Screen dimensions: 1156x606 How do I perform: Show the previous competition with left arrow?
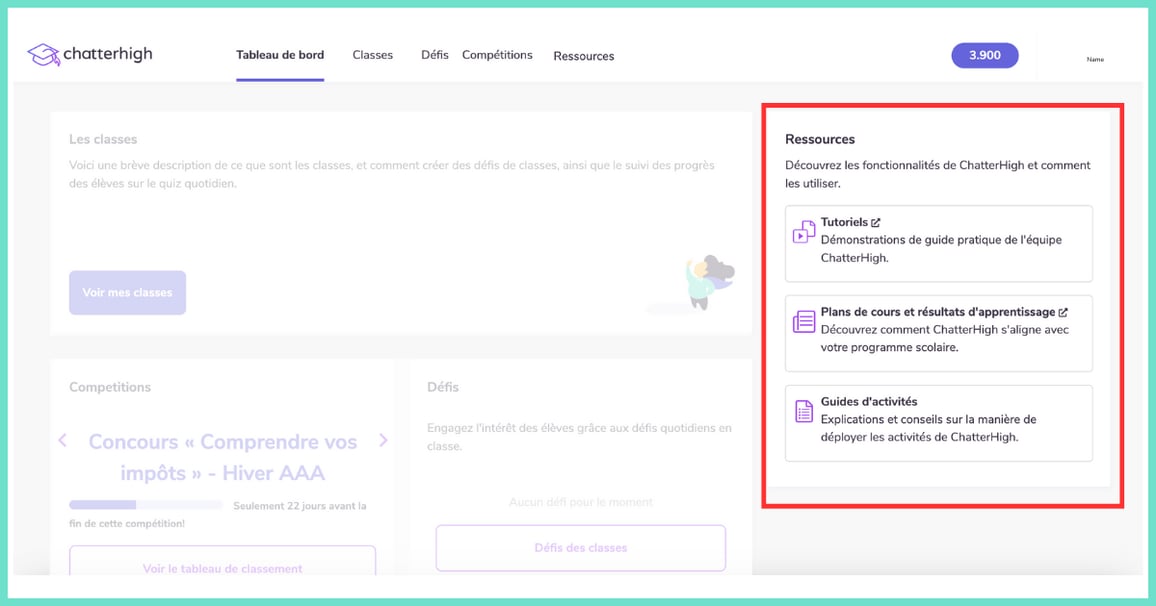(62, 440)
